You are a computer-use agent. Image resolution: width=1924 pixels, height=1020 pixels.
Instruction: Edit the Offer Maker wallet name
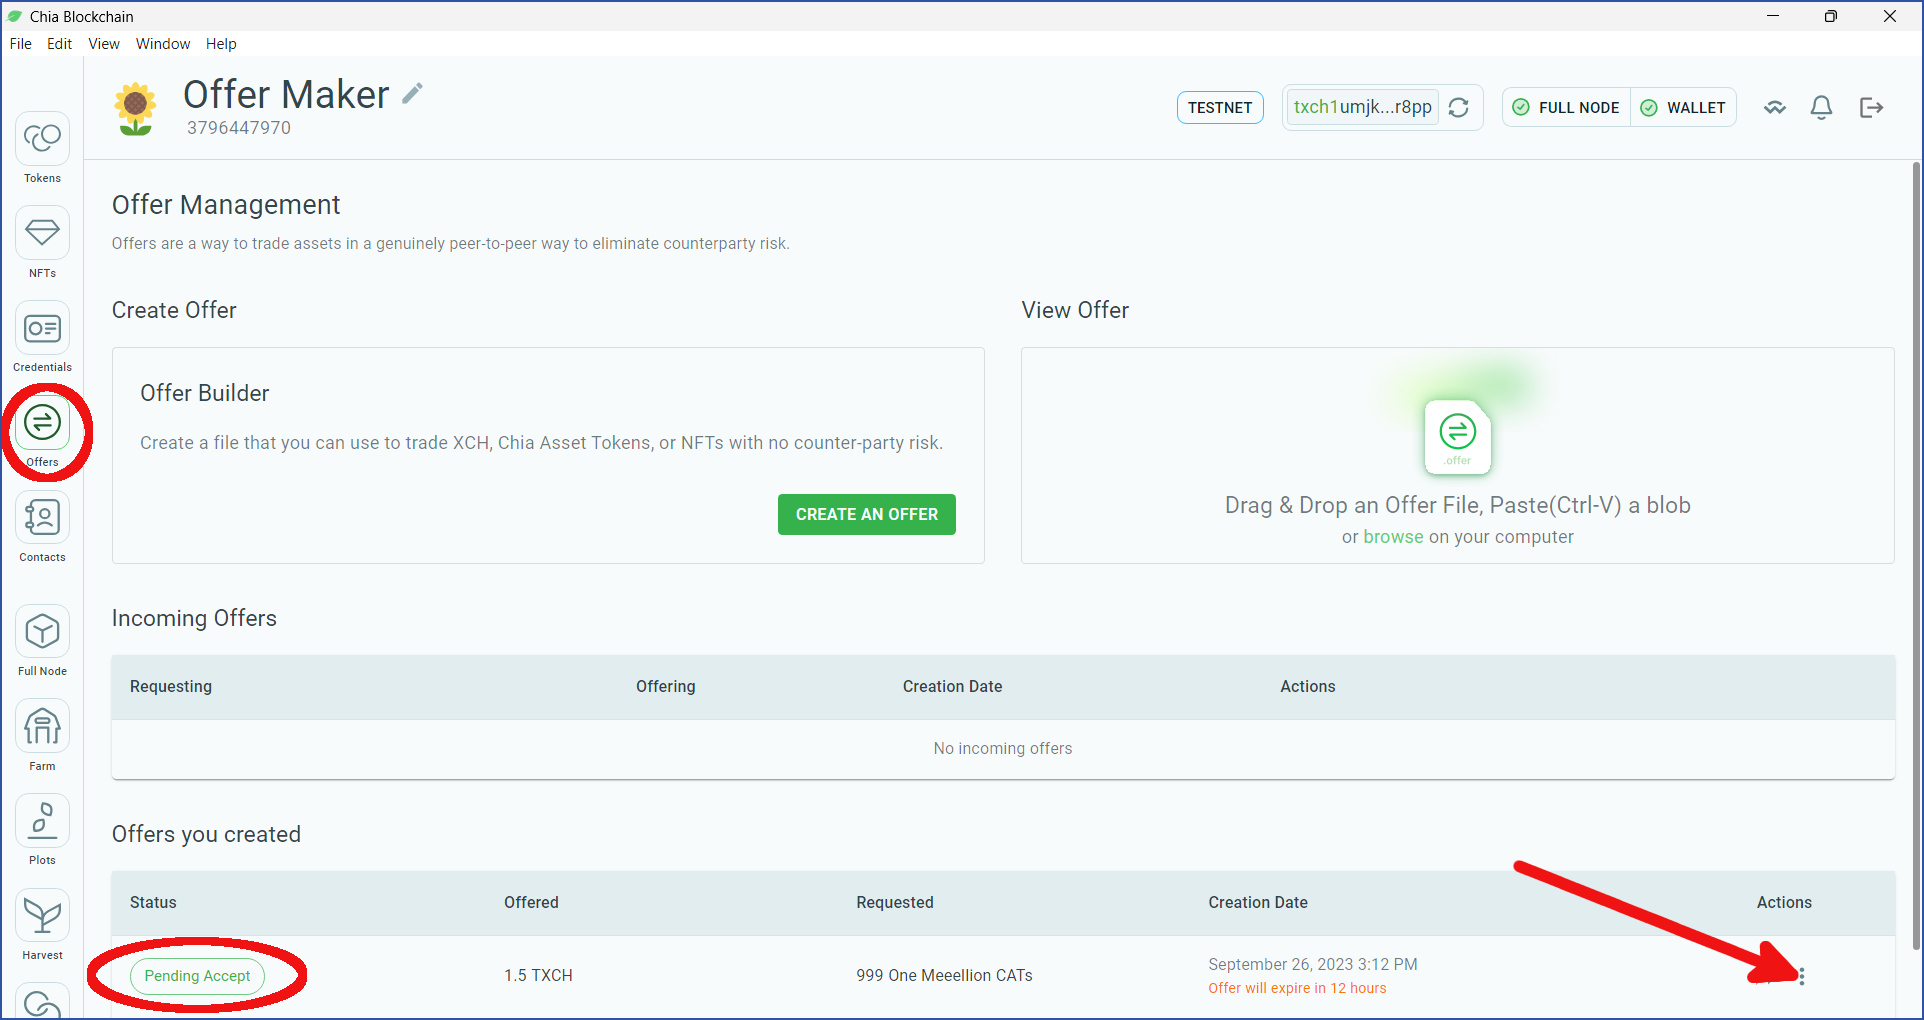click(x=412, y=94)
